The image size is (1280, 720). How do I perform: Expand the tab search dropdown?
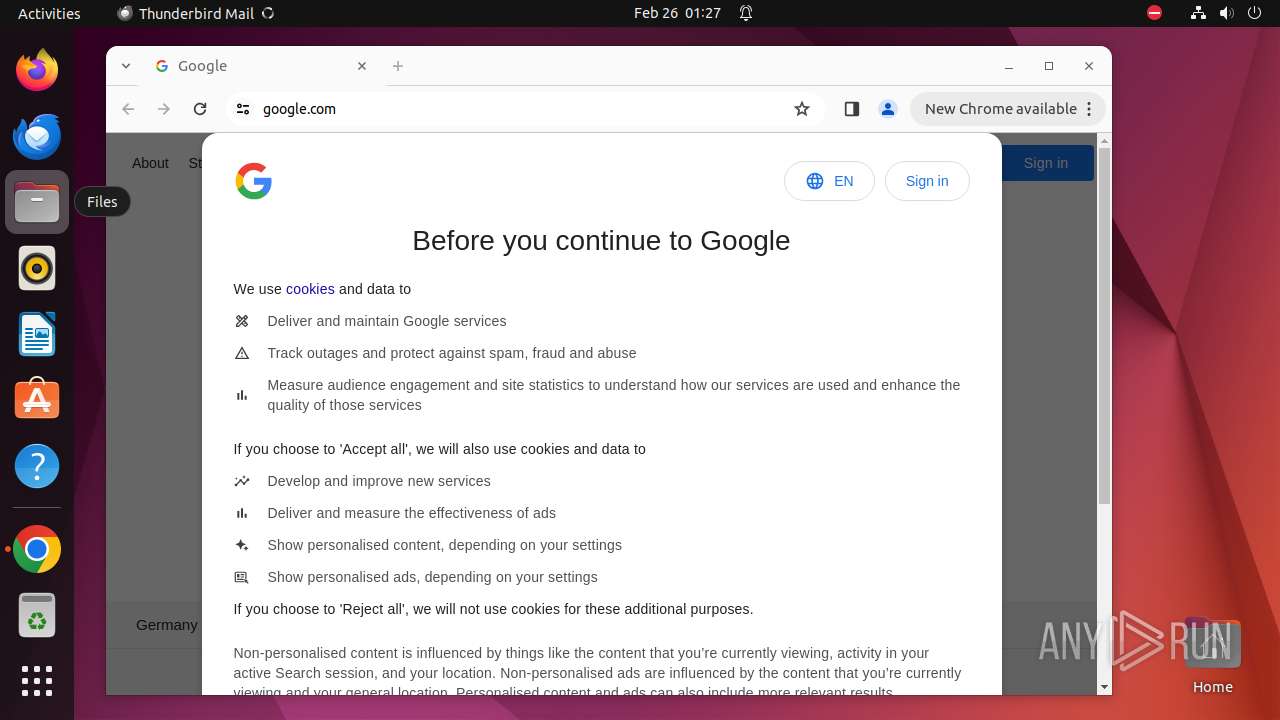[126, 66]
